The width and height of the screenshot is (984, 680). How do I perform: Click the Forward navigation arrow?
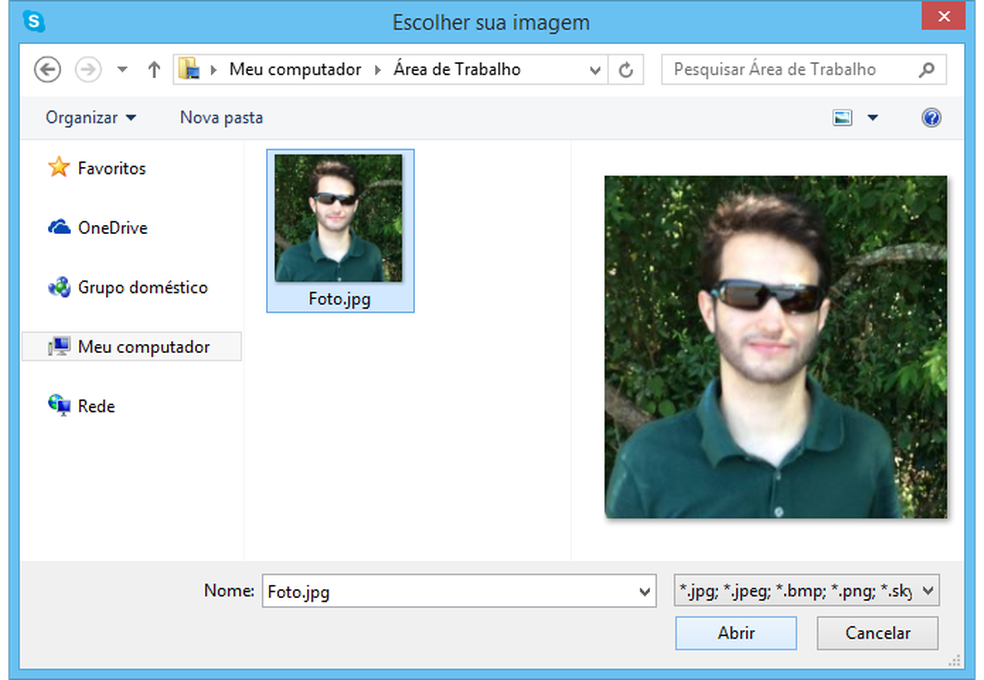88,70
